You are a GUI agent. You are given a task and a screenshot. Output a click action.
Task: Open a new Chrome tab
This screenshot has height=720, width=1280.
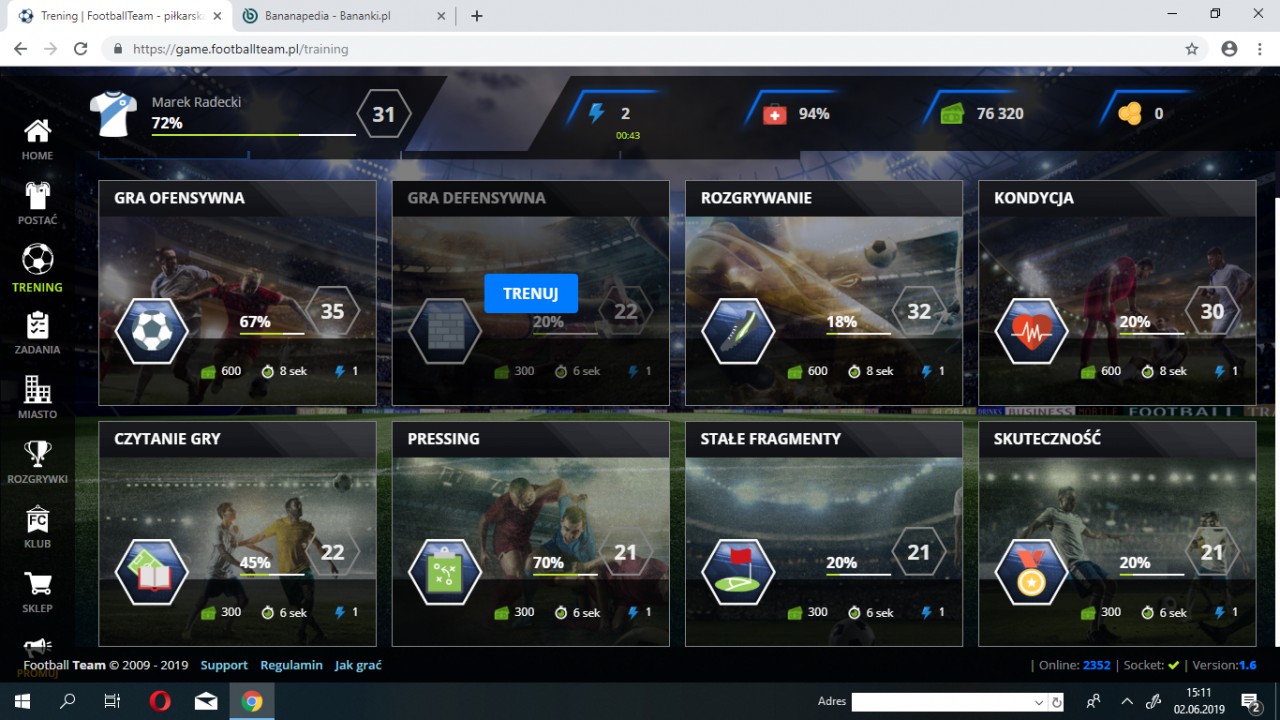pos(477,16)
